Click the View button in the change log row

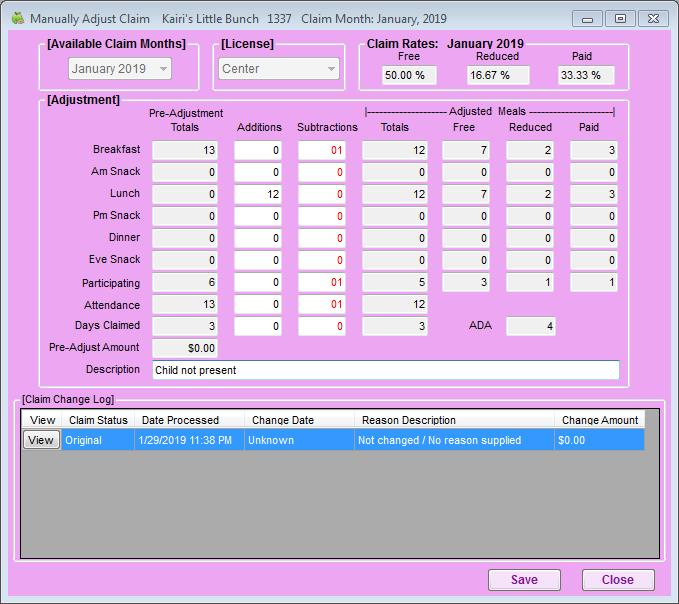click(41, 440)
